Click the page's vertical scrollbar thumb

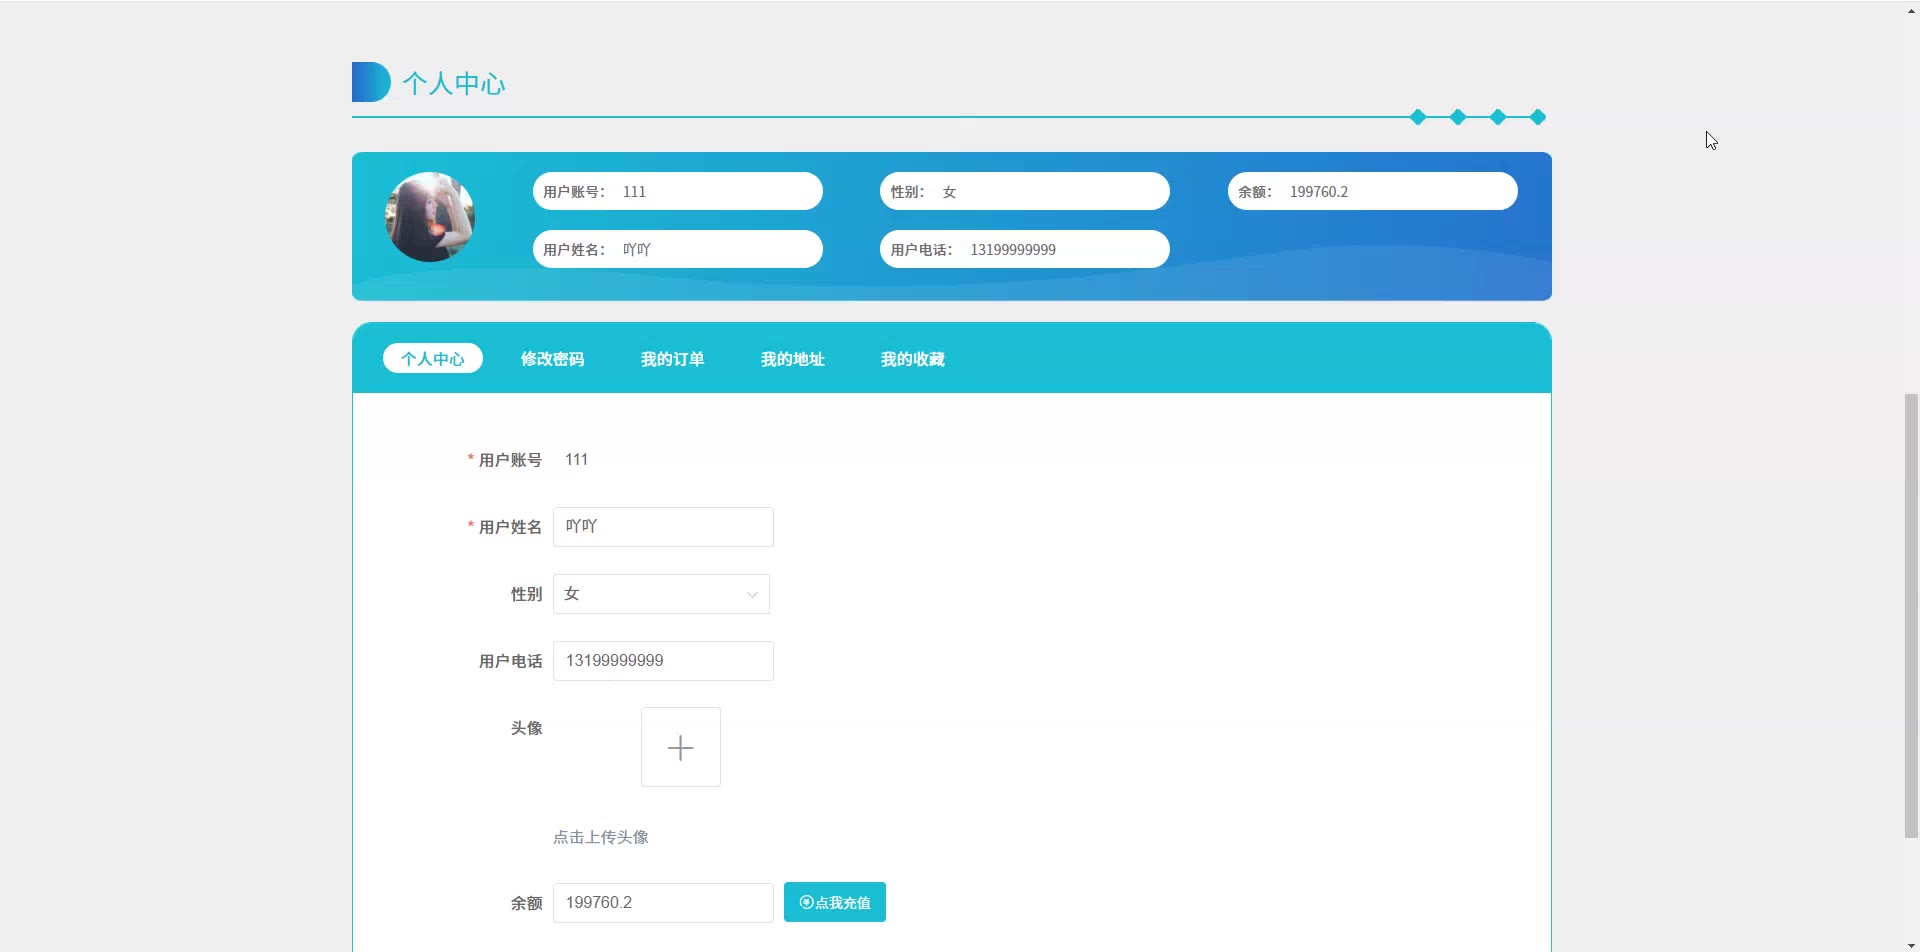click(x=1911, y=615)
